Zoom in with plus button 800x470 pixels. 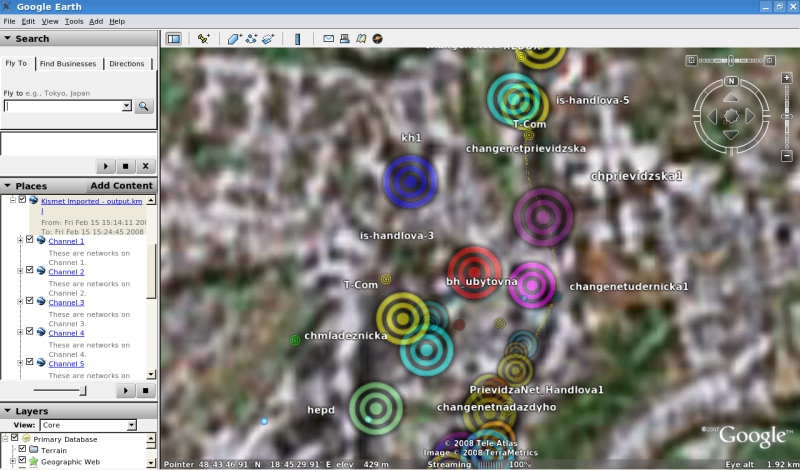[787, 78]
